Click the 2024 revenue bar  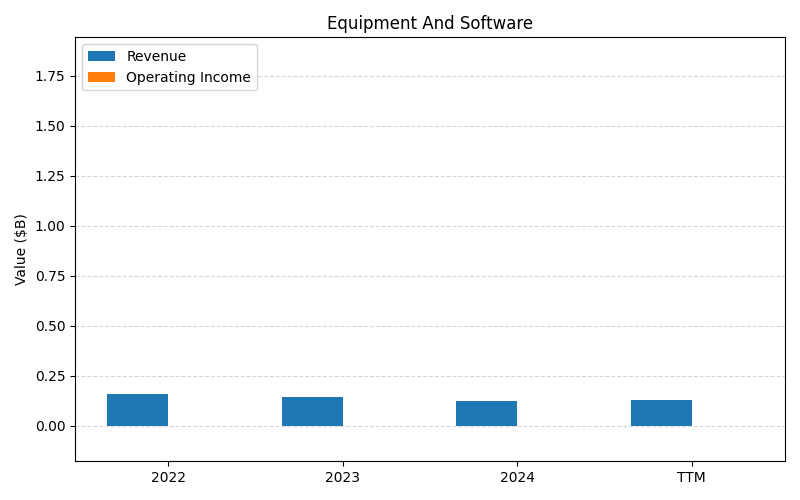tap(486, 414)
